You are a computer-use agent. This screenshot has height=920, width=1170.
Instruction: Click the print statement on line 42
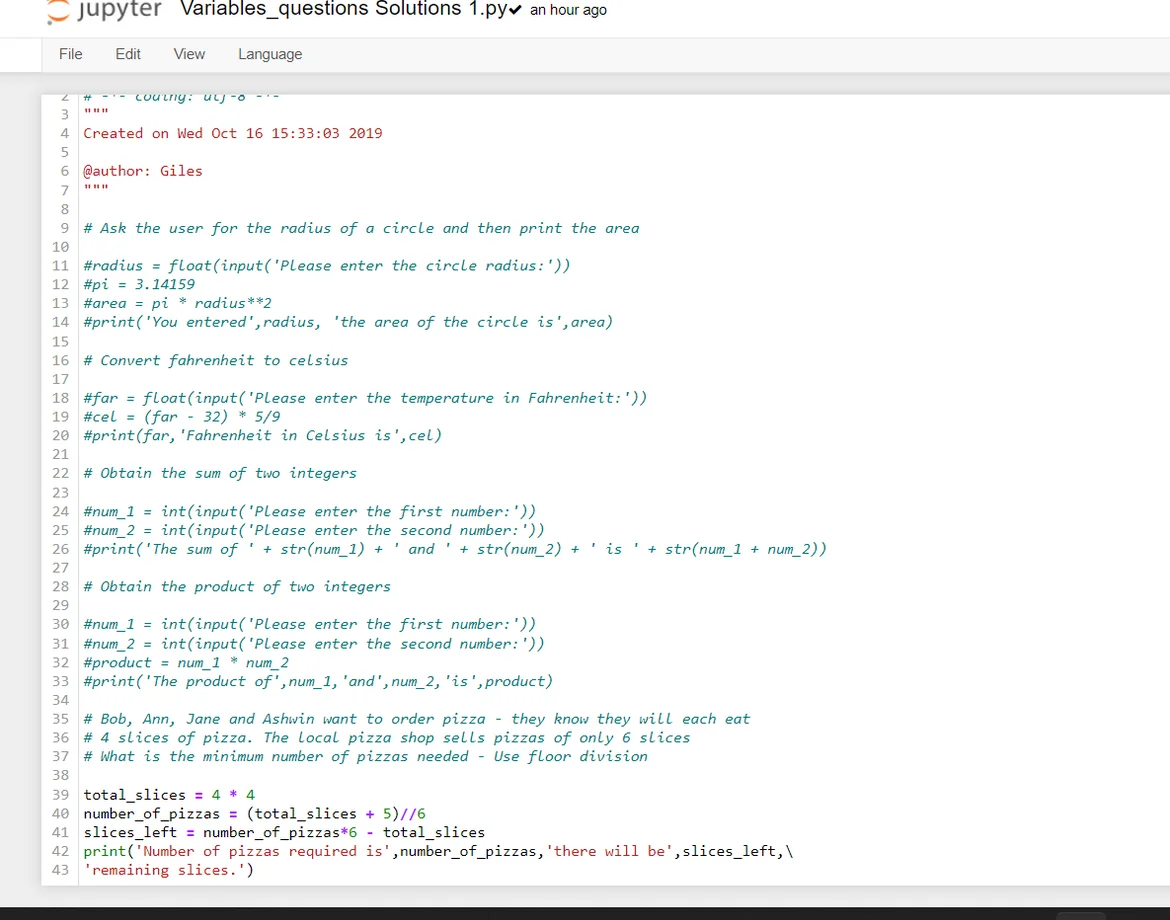pos(438,851)
